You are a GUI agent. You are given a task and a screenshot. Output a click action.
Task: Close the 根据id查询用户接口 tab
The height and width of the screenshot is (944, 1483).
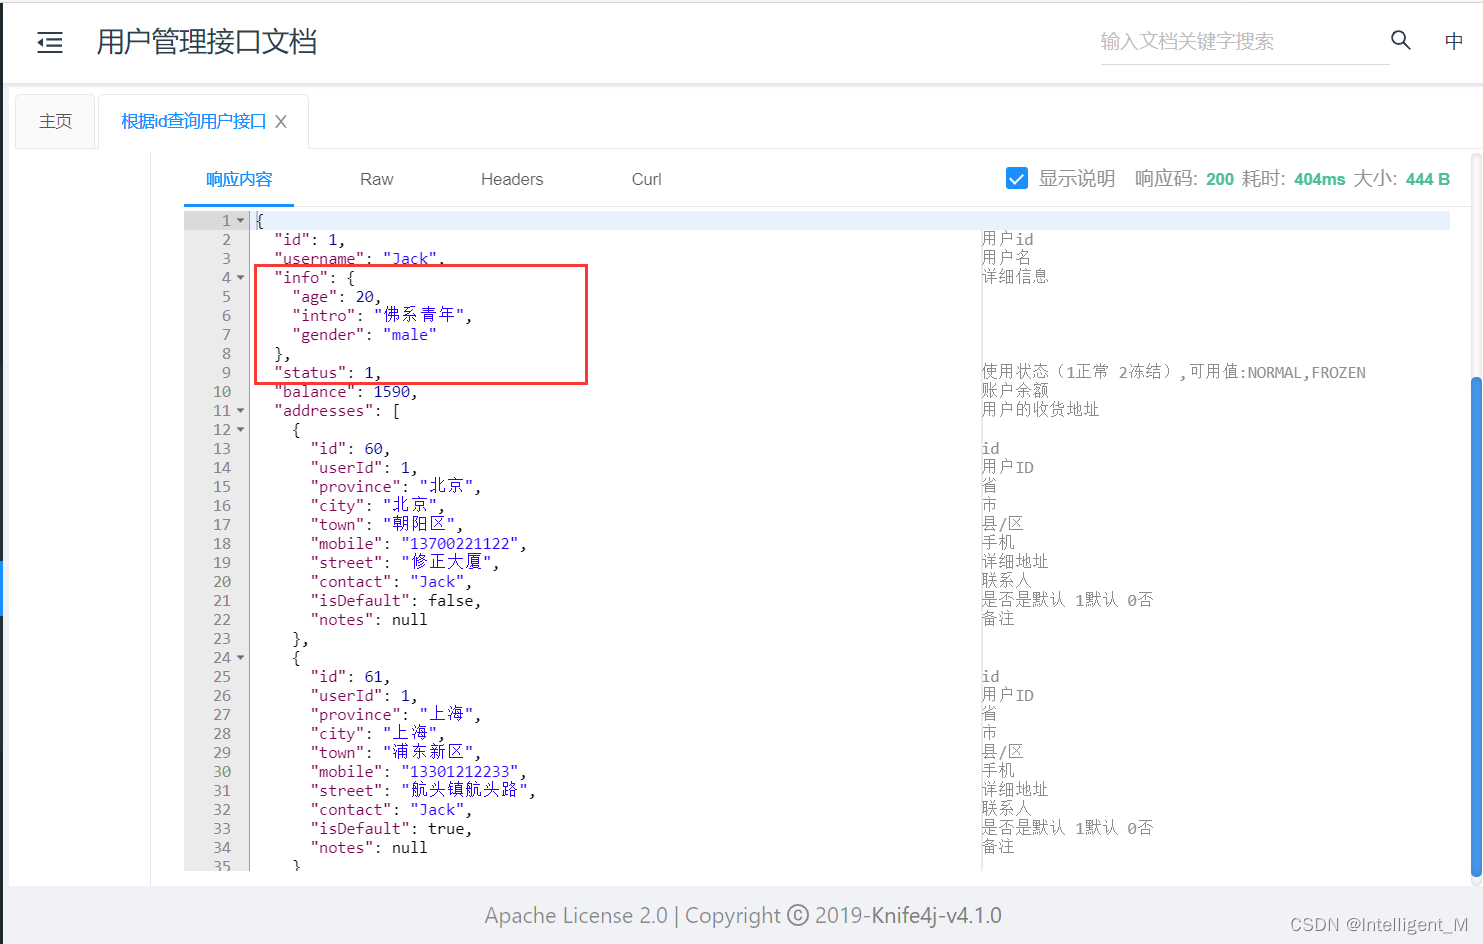281,121
